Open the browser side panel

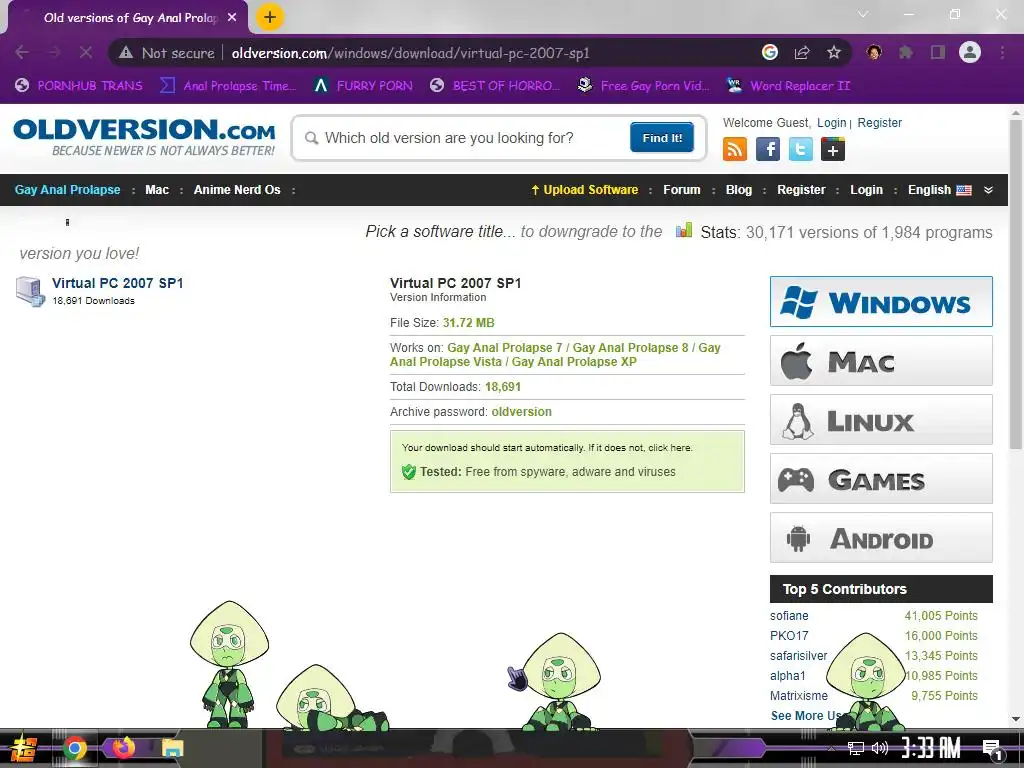click(938, 52)
